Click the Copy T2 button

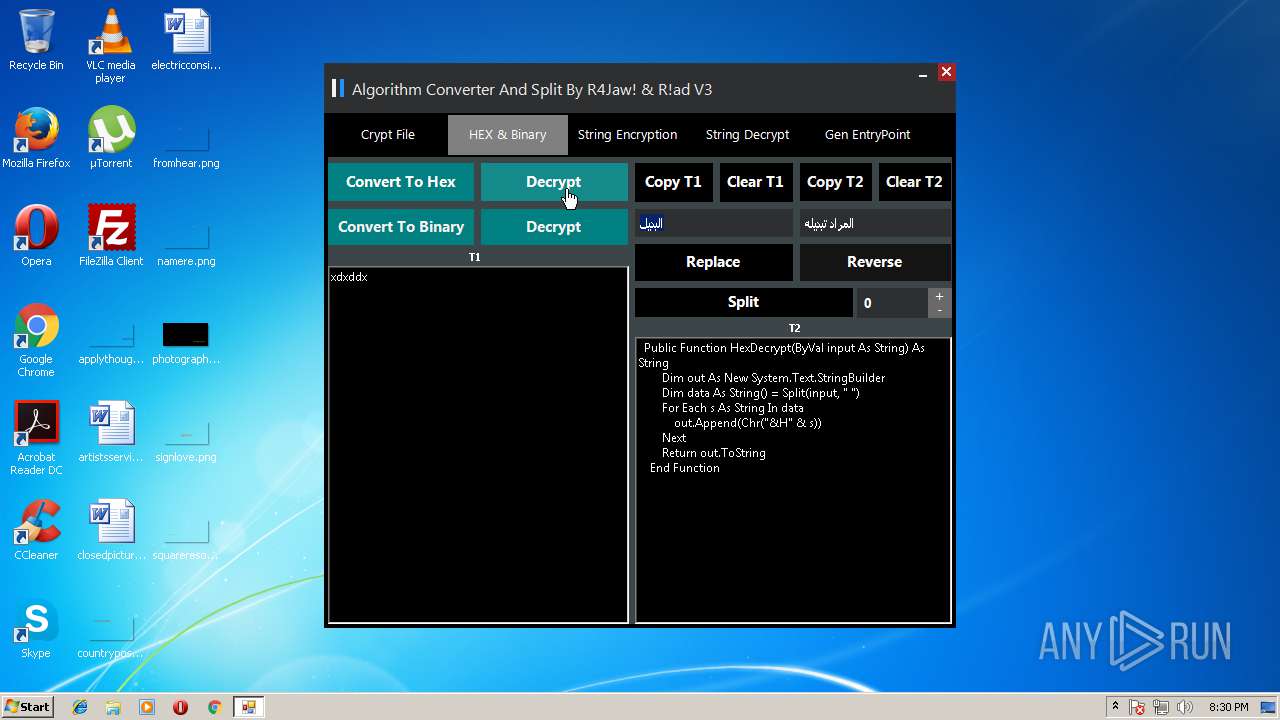835,182
